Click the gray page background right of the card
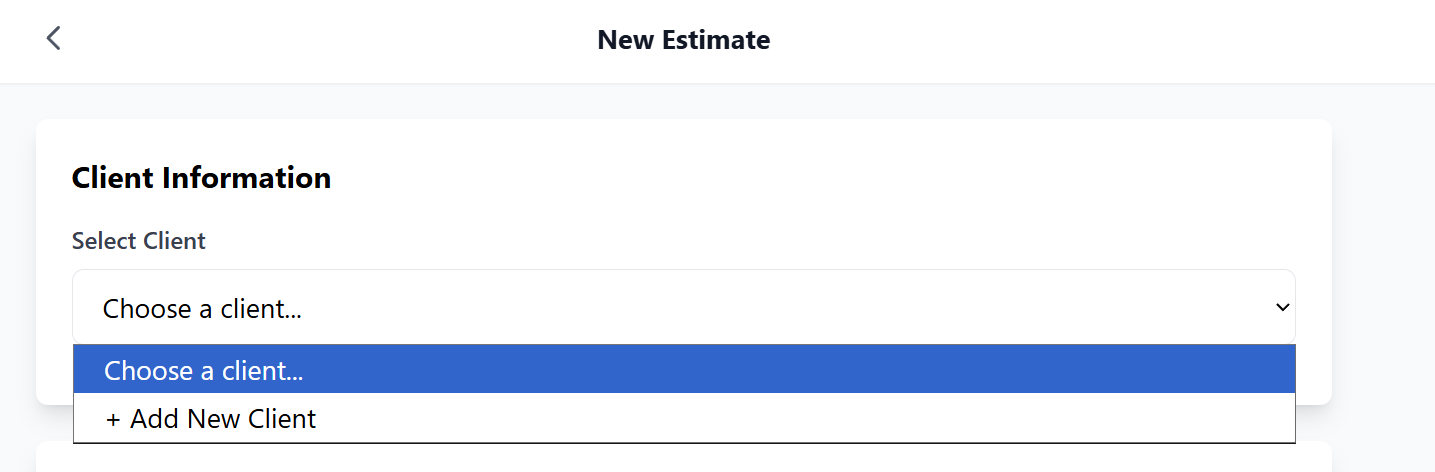 [1385, 260]
